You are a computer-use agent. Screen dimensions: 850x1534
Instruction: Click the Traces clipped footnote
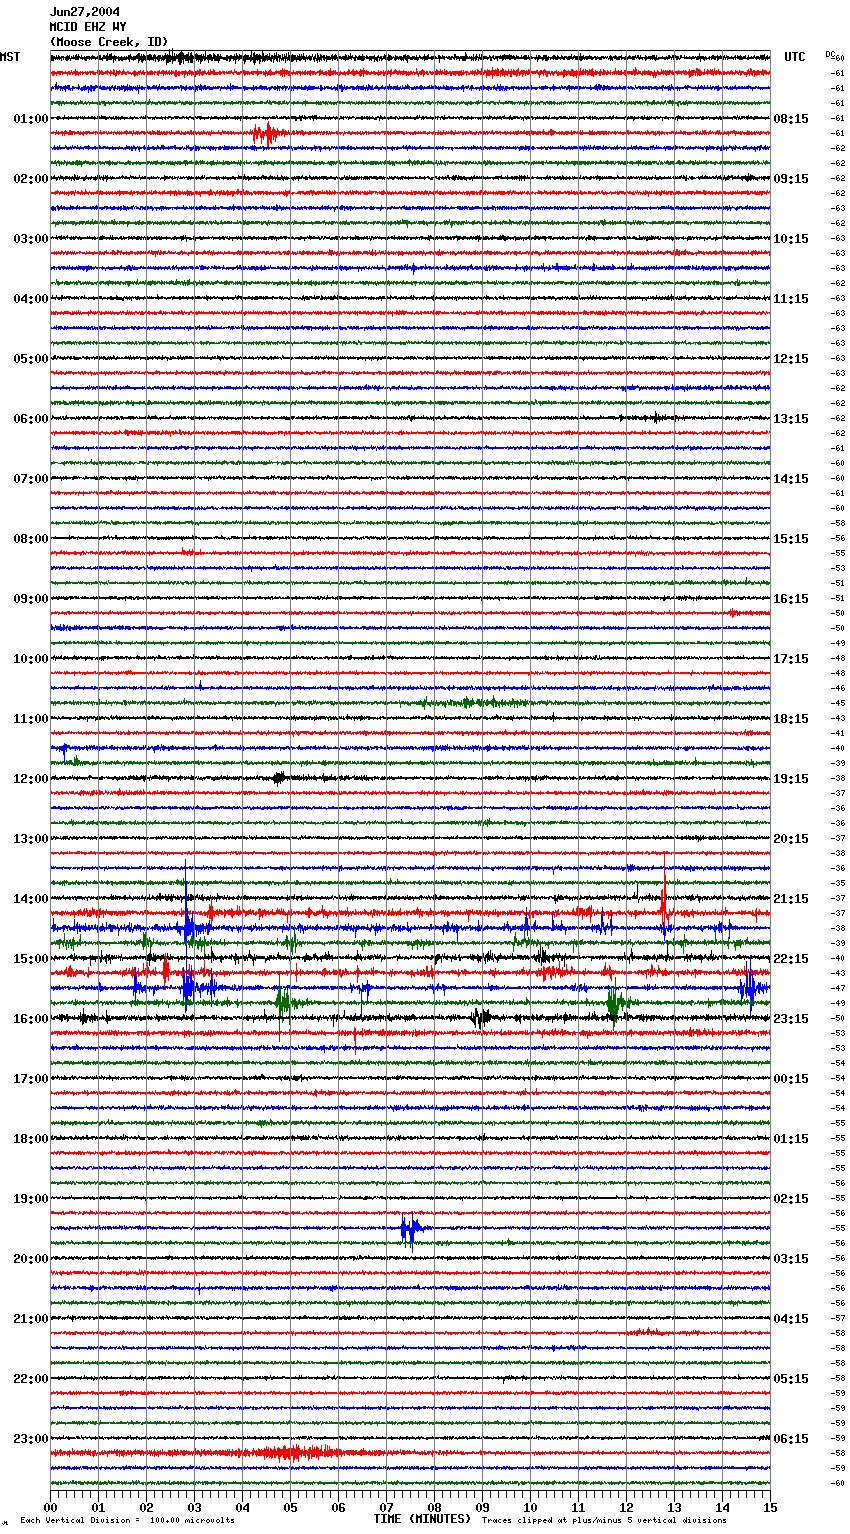[x=604, y=1520]
